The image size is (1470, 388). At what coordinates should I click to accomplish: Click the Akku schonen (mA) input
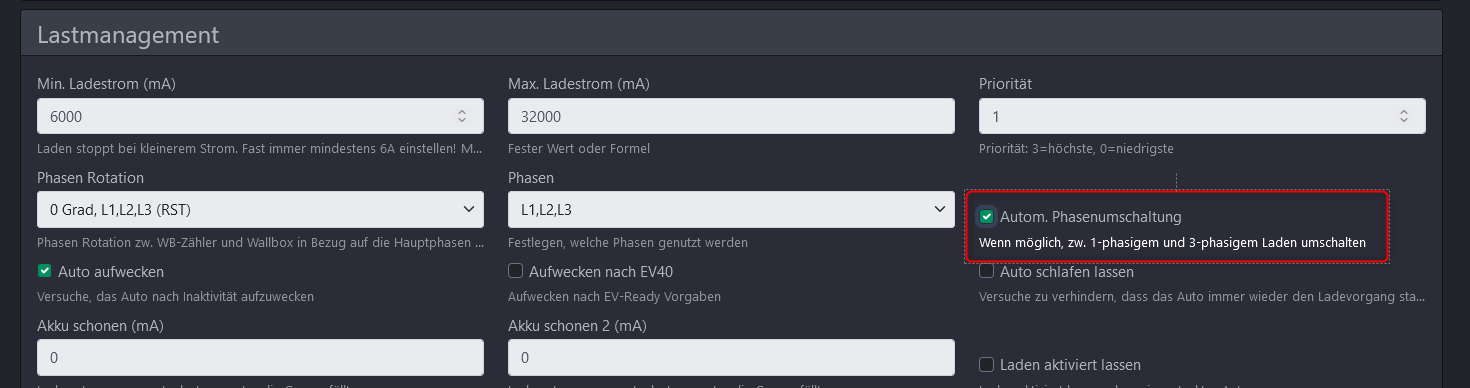coord(260,358)
